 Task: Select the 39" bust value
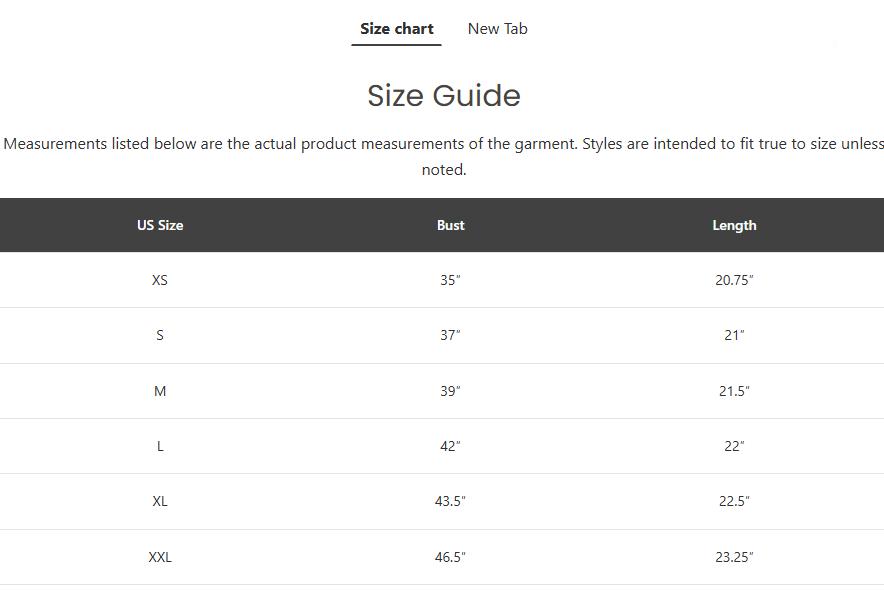(450, 391)
